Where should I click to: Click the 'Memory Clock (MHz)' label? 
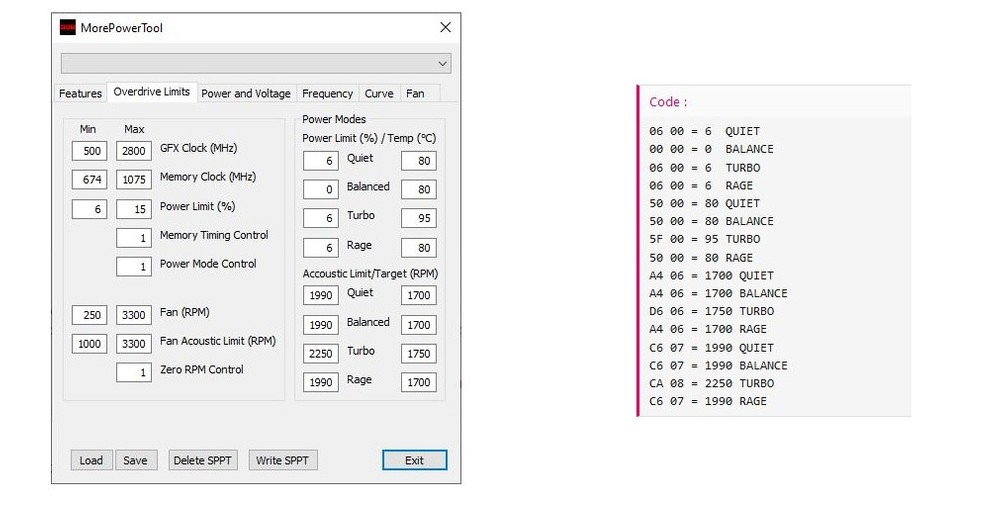point(208,177)
